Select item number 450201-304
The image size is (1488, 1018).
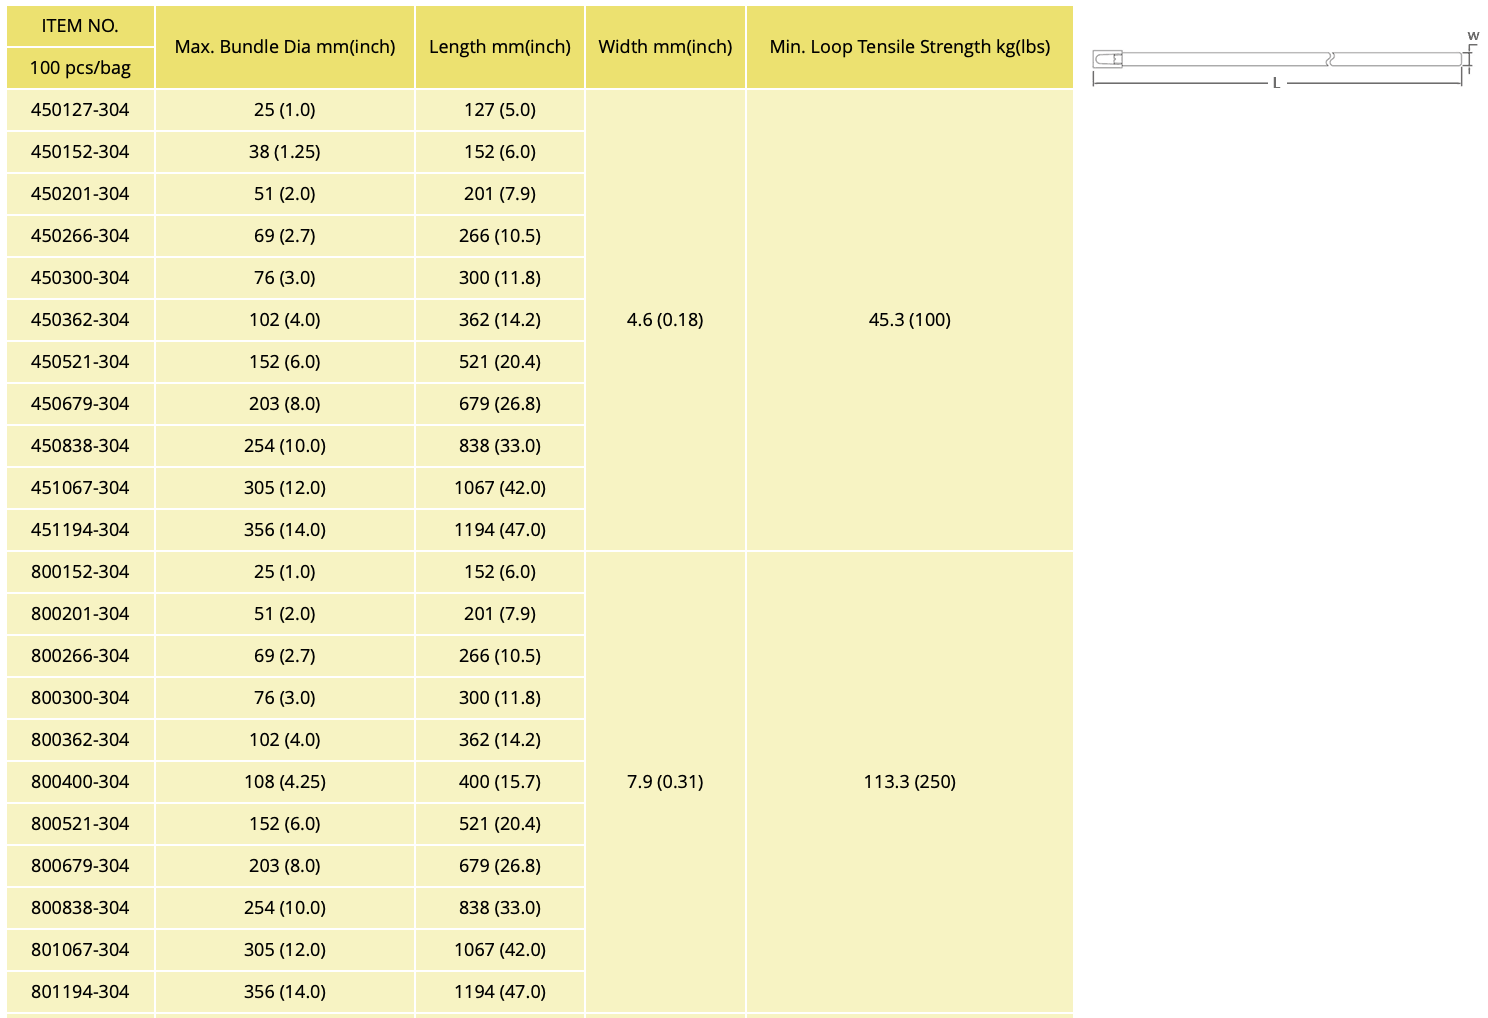(x=80, y=194)
